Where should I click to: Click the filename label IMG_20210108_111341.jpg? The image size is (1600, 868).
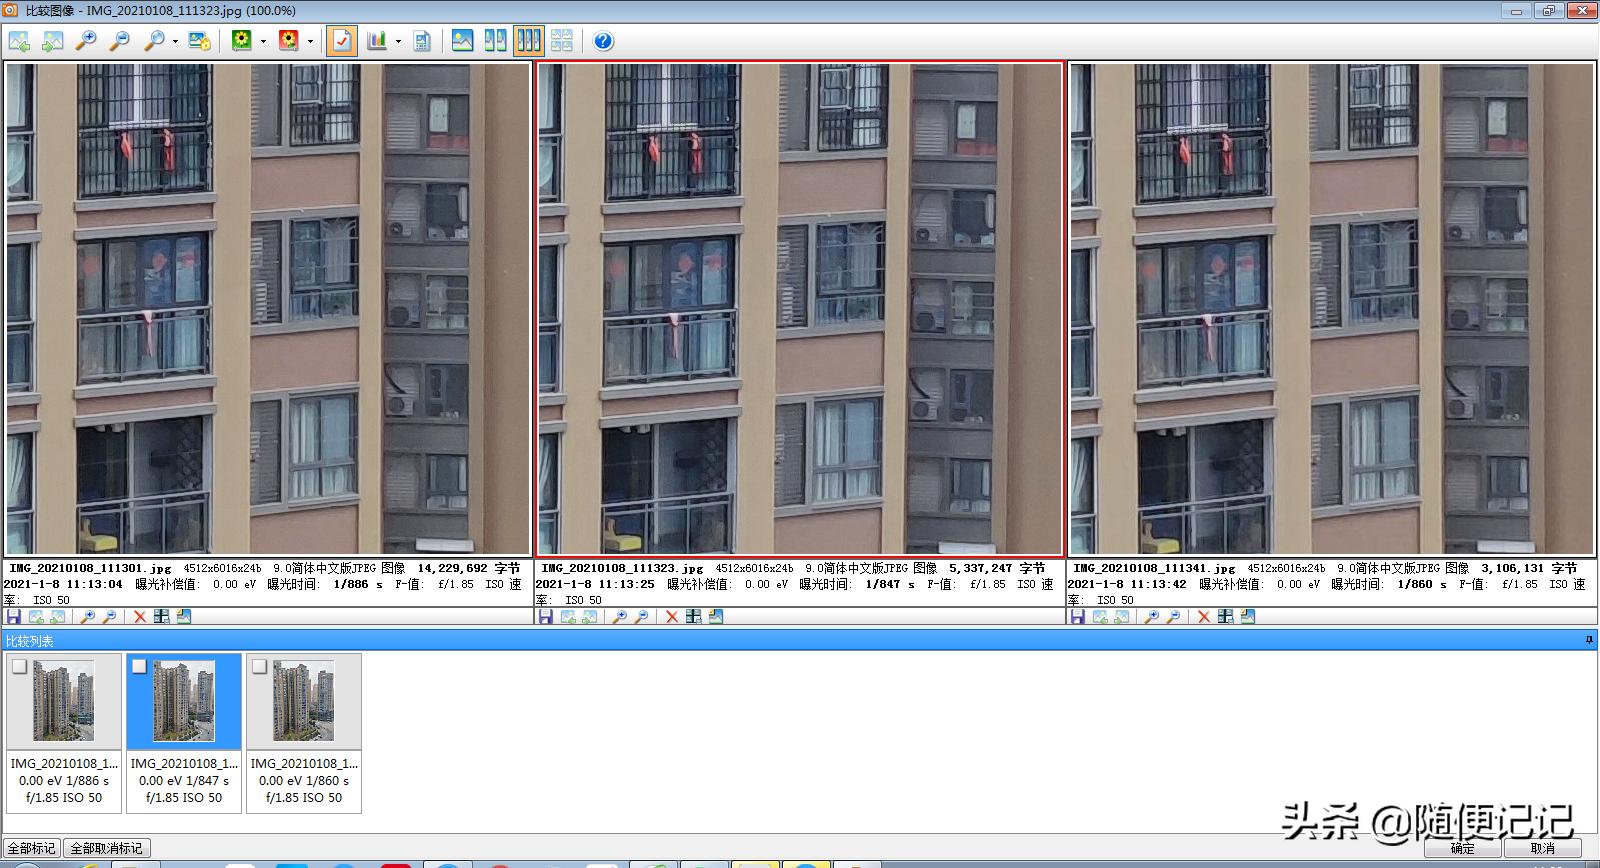point(1154,568)
